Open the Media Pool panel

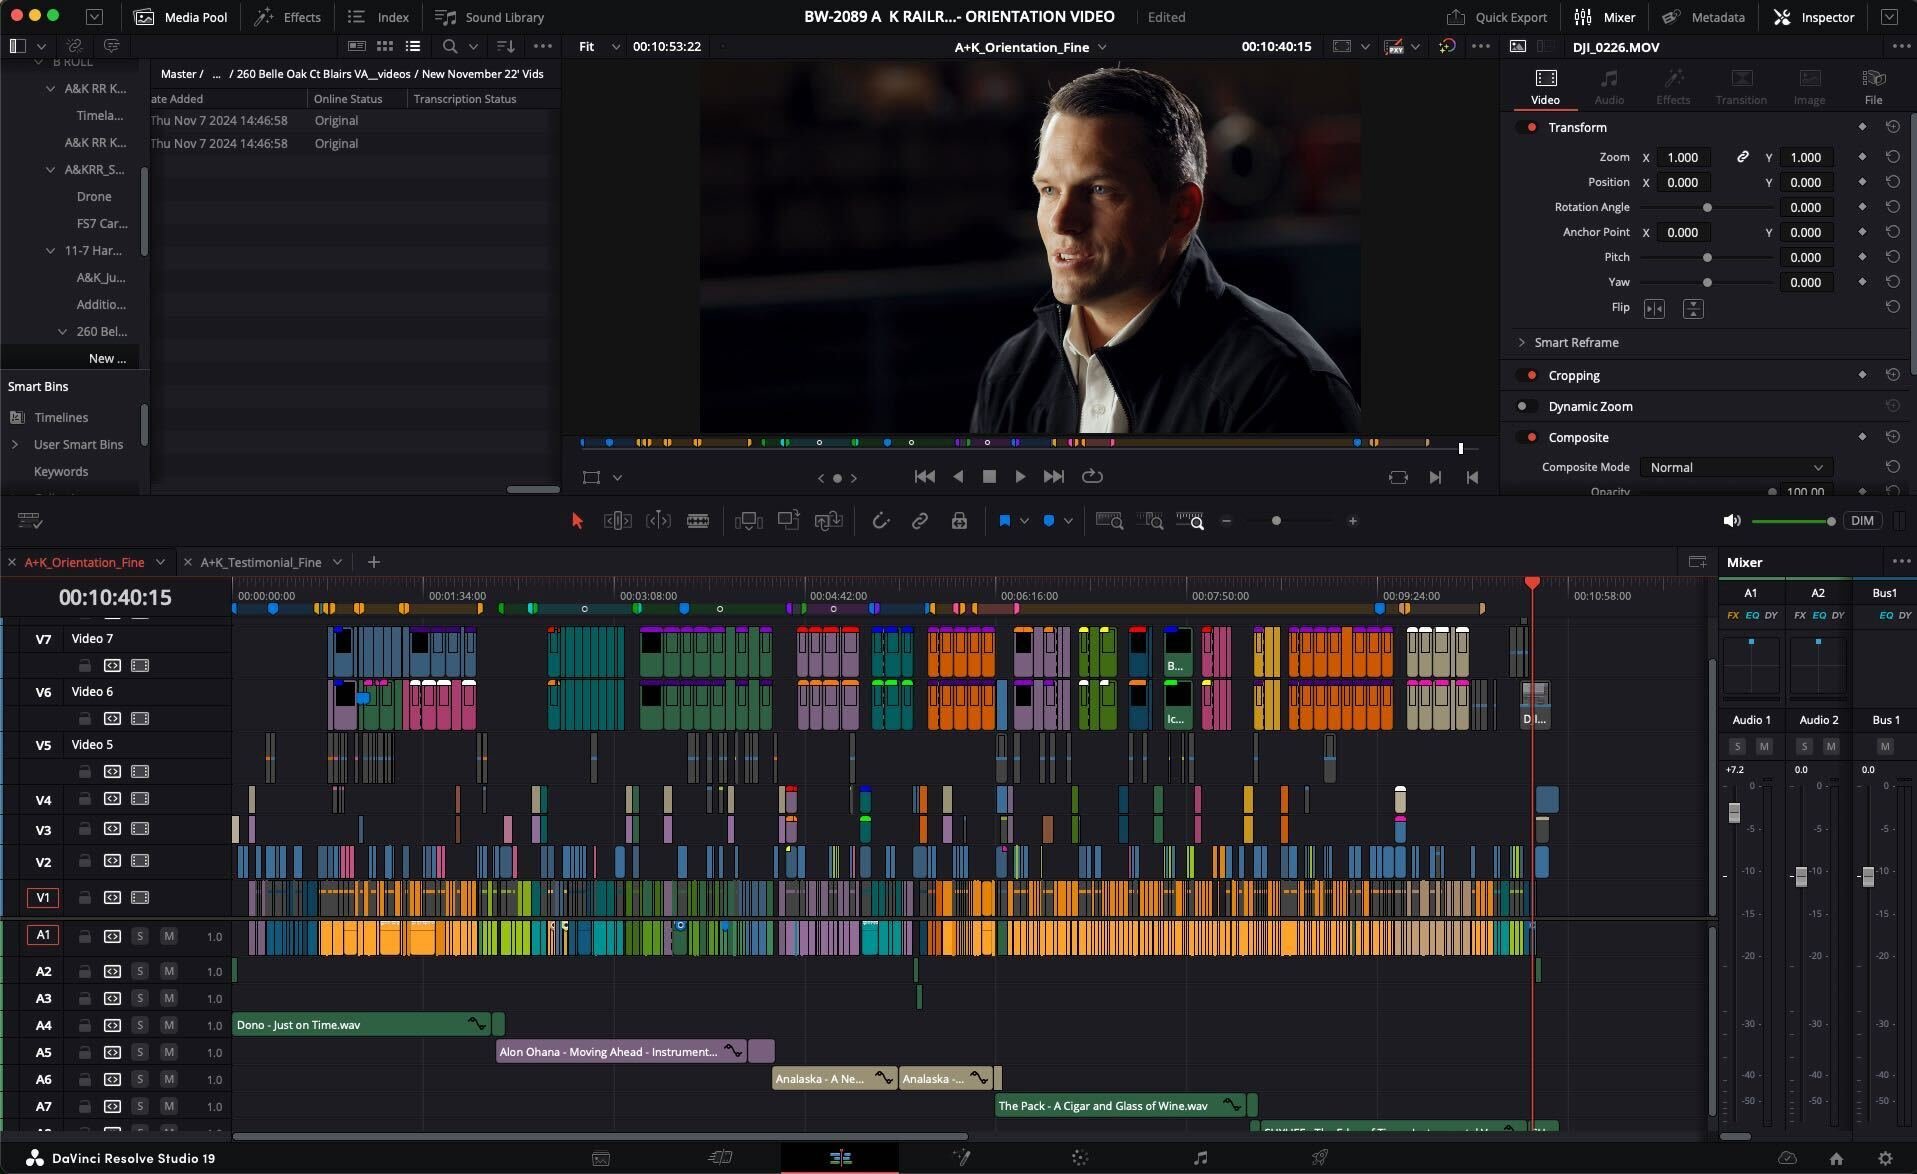(x=181, y=17)
